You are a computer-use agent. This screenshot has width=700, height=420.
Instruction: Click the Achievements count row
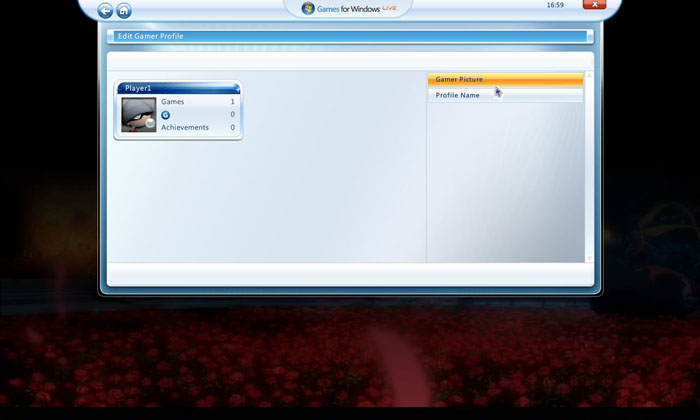tap(198, 127)
